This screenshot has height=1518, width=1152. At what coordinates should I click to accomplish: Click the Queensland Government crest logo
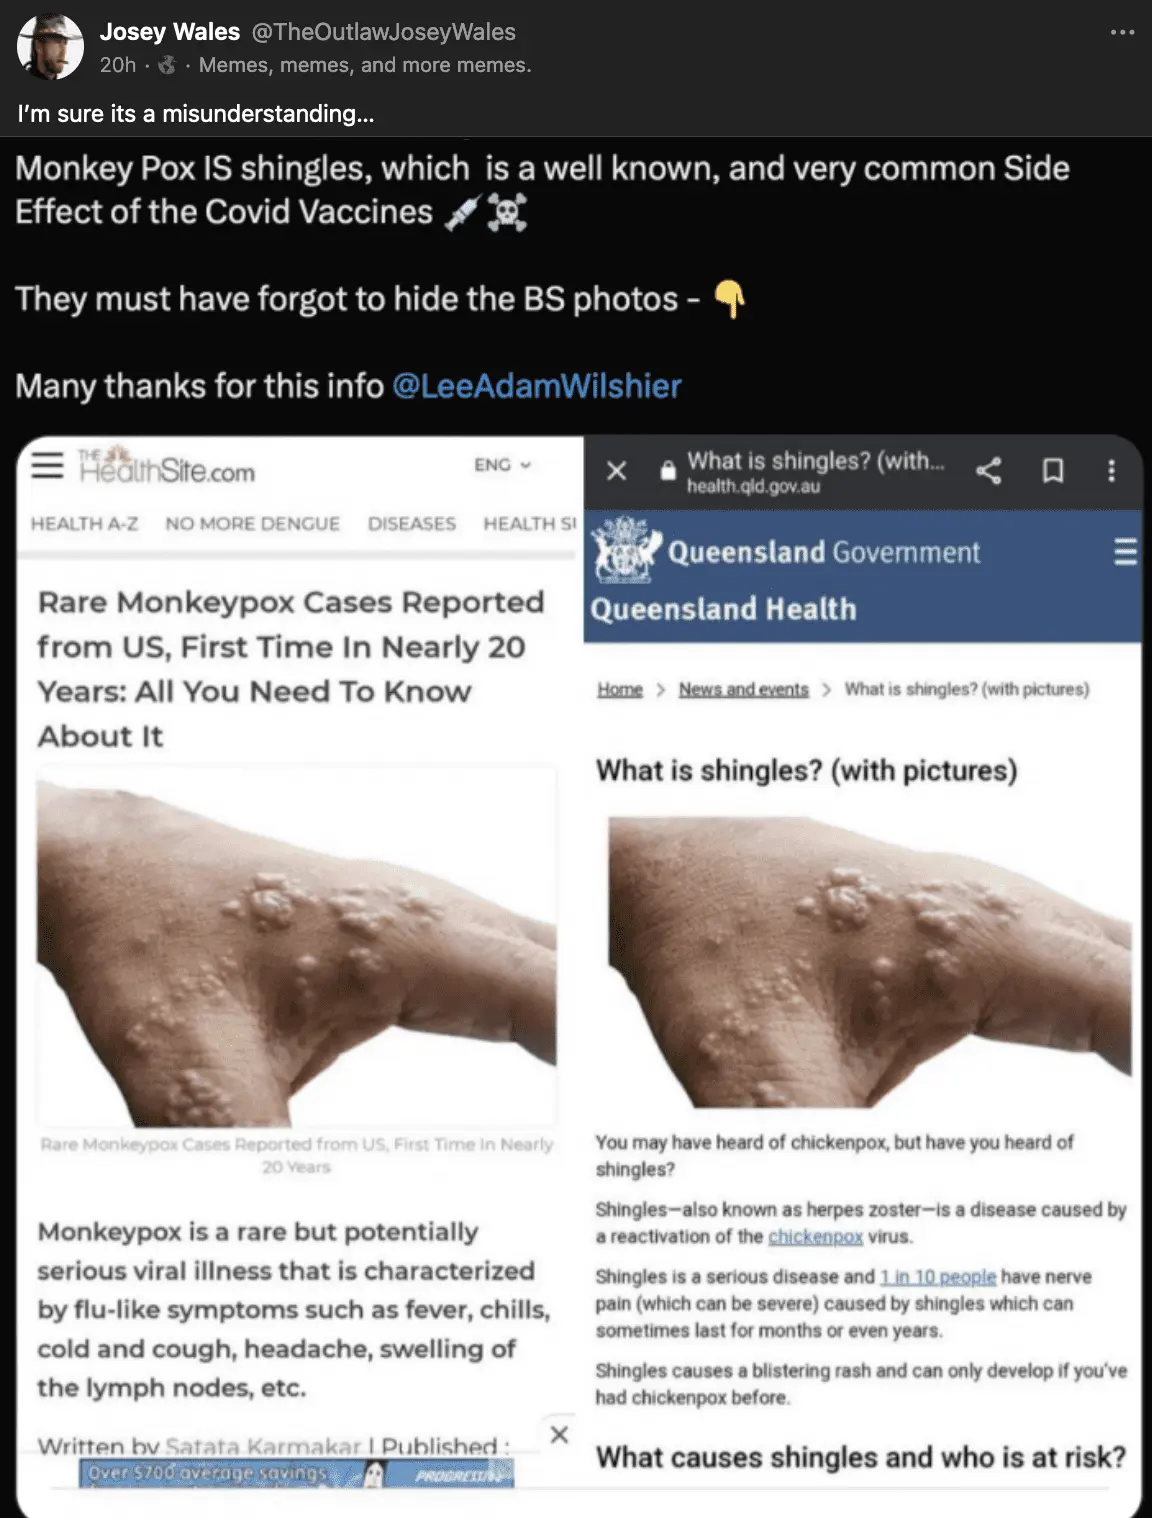[x=626, y=549]
